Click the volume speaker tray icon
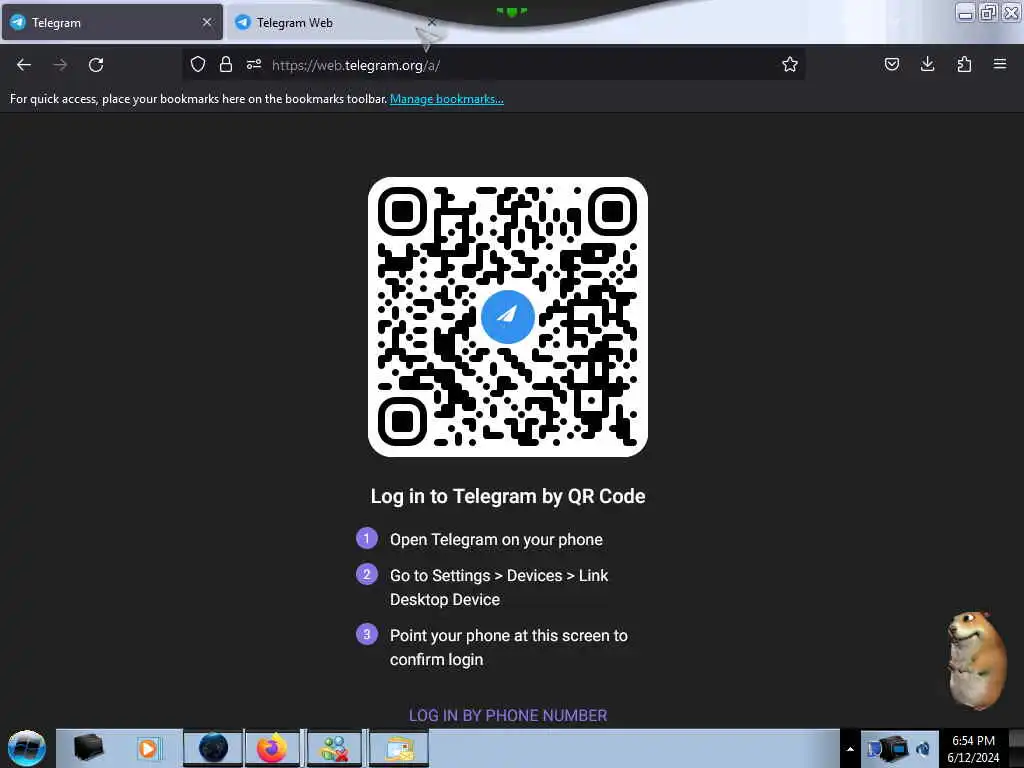Screen dimensions: 1024x768 click(x=923, y=749)
